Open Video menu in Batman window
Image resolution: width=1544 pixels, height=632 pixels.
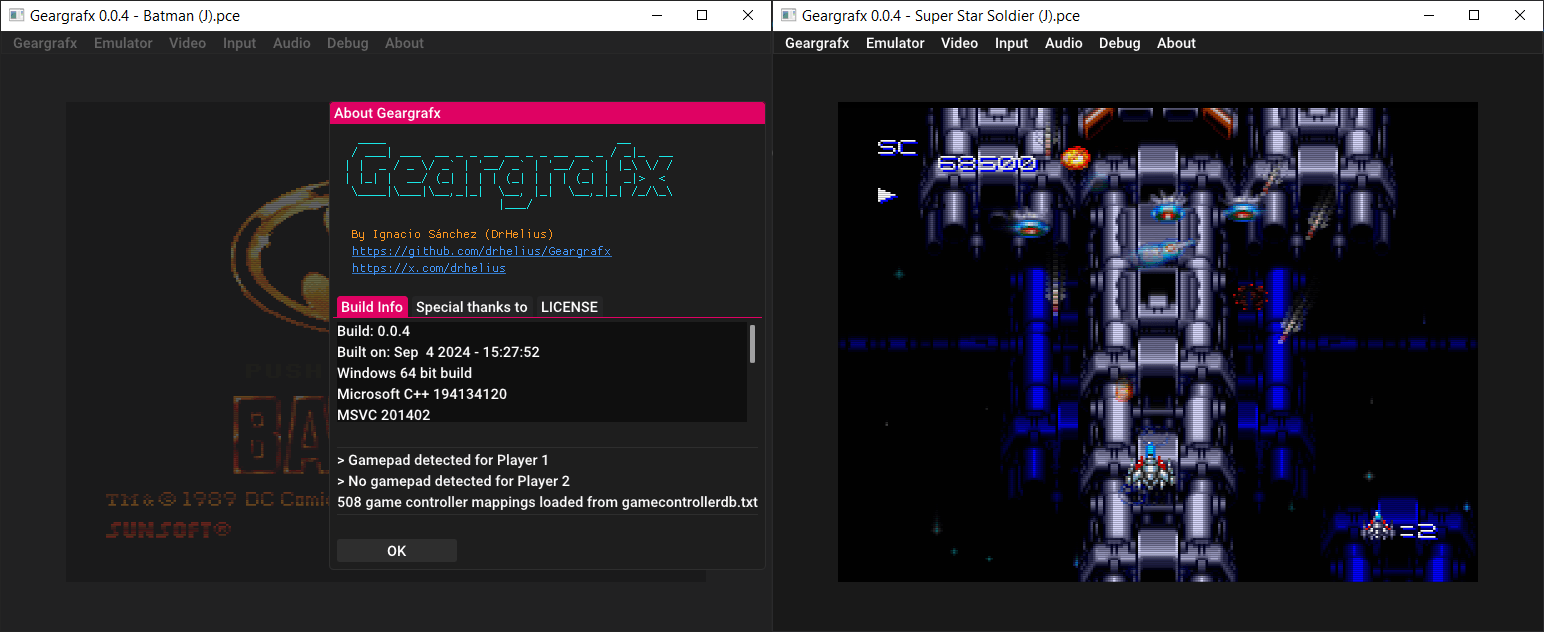click(188, 43)
